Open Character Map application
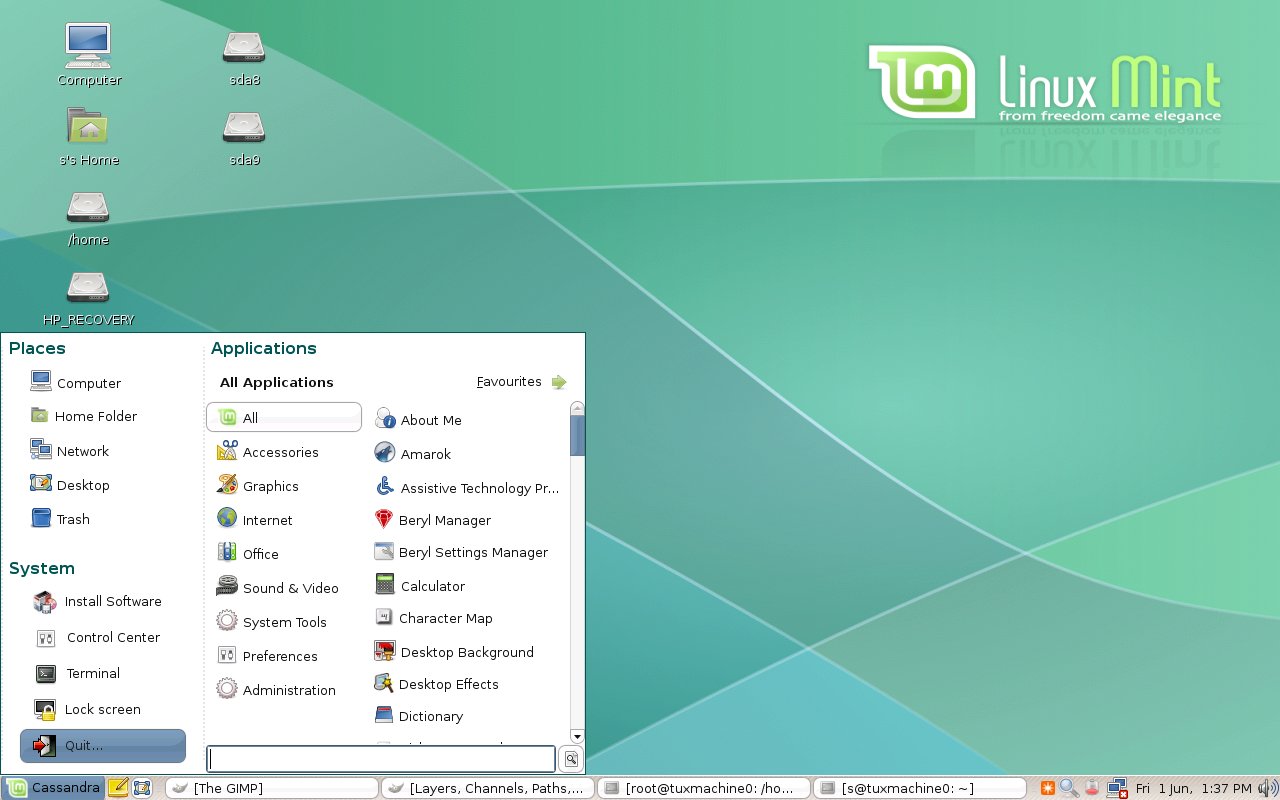Viewport: 1280px width, 800px height. point(433,618)
